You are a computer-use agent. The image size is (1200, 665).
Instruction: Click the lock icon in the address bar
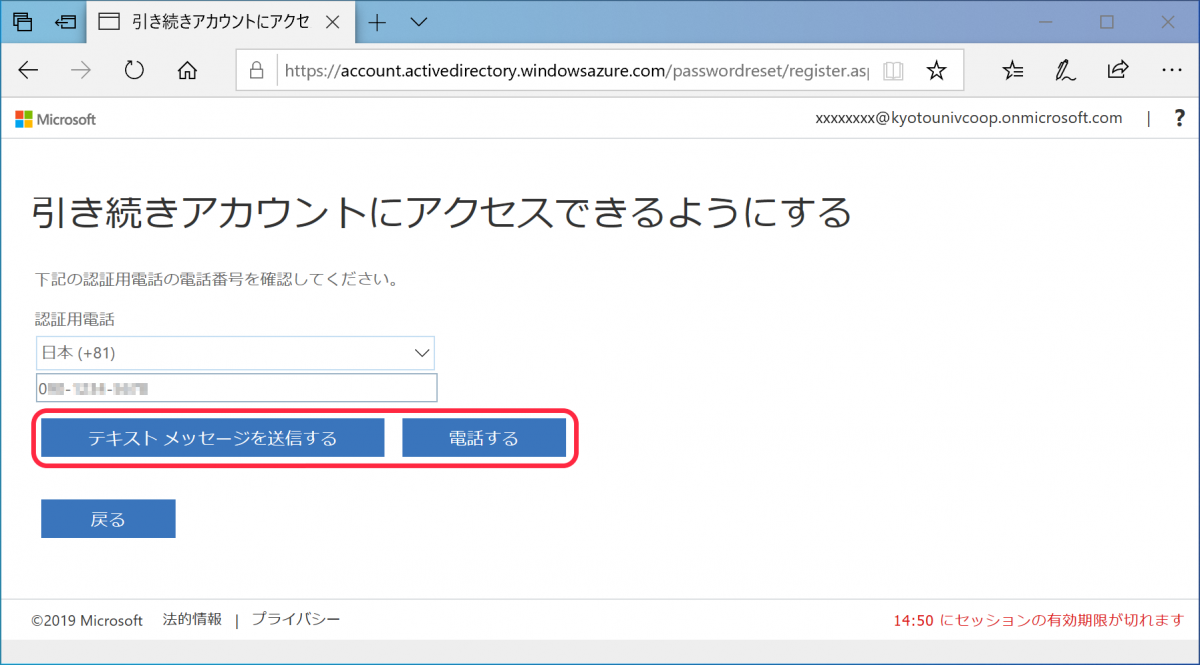(x=257, y=70)
